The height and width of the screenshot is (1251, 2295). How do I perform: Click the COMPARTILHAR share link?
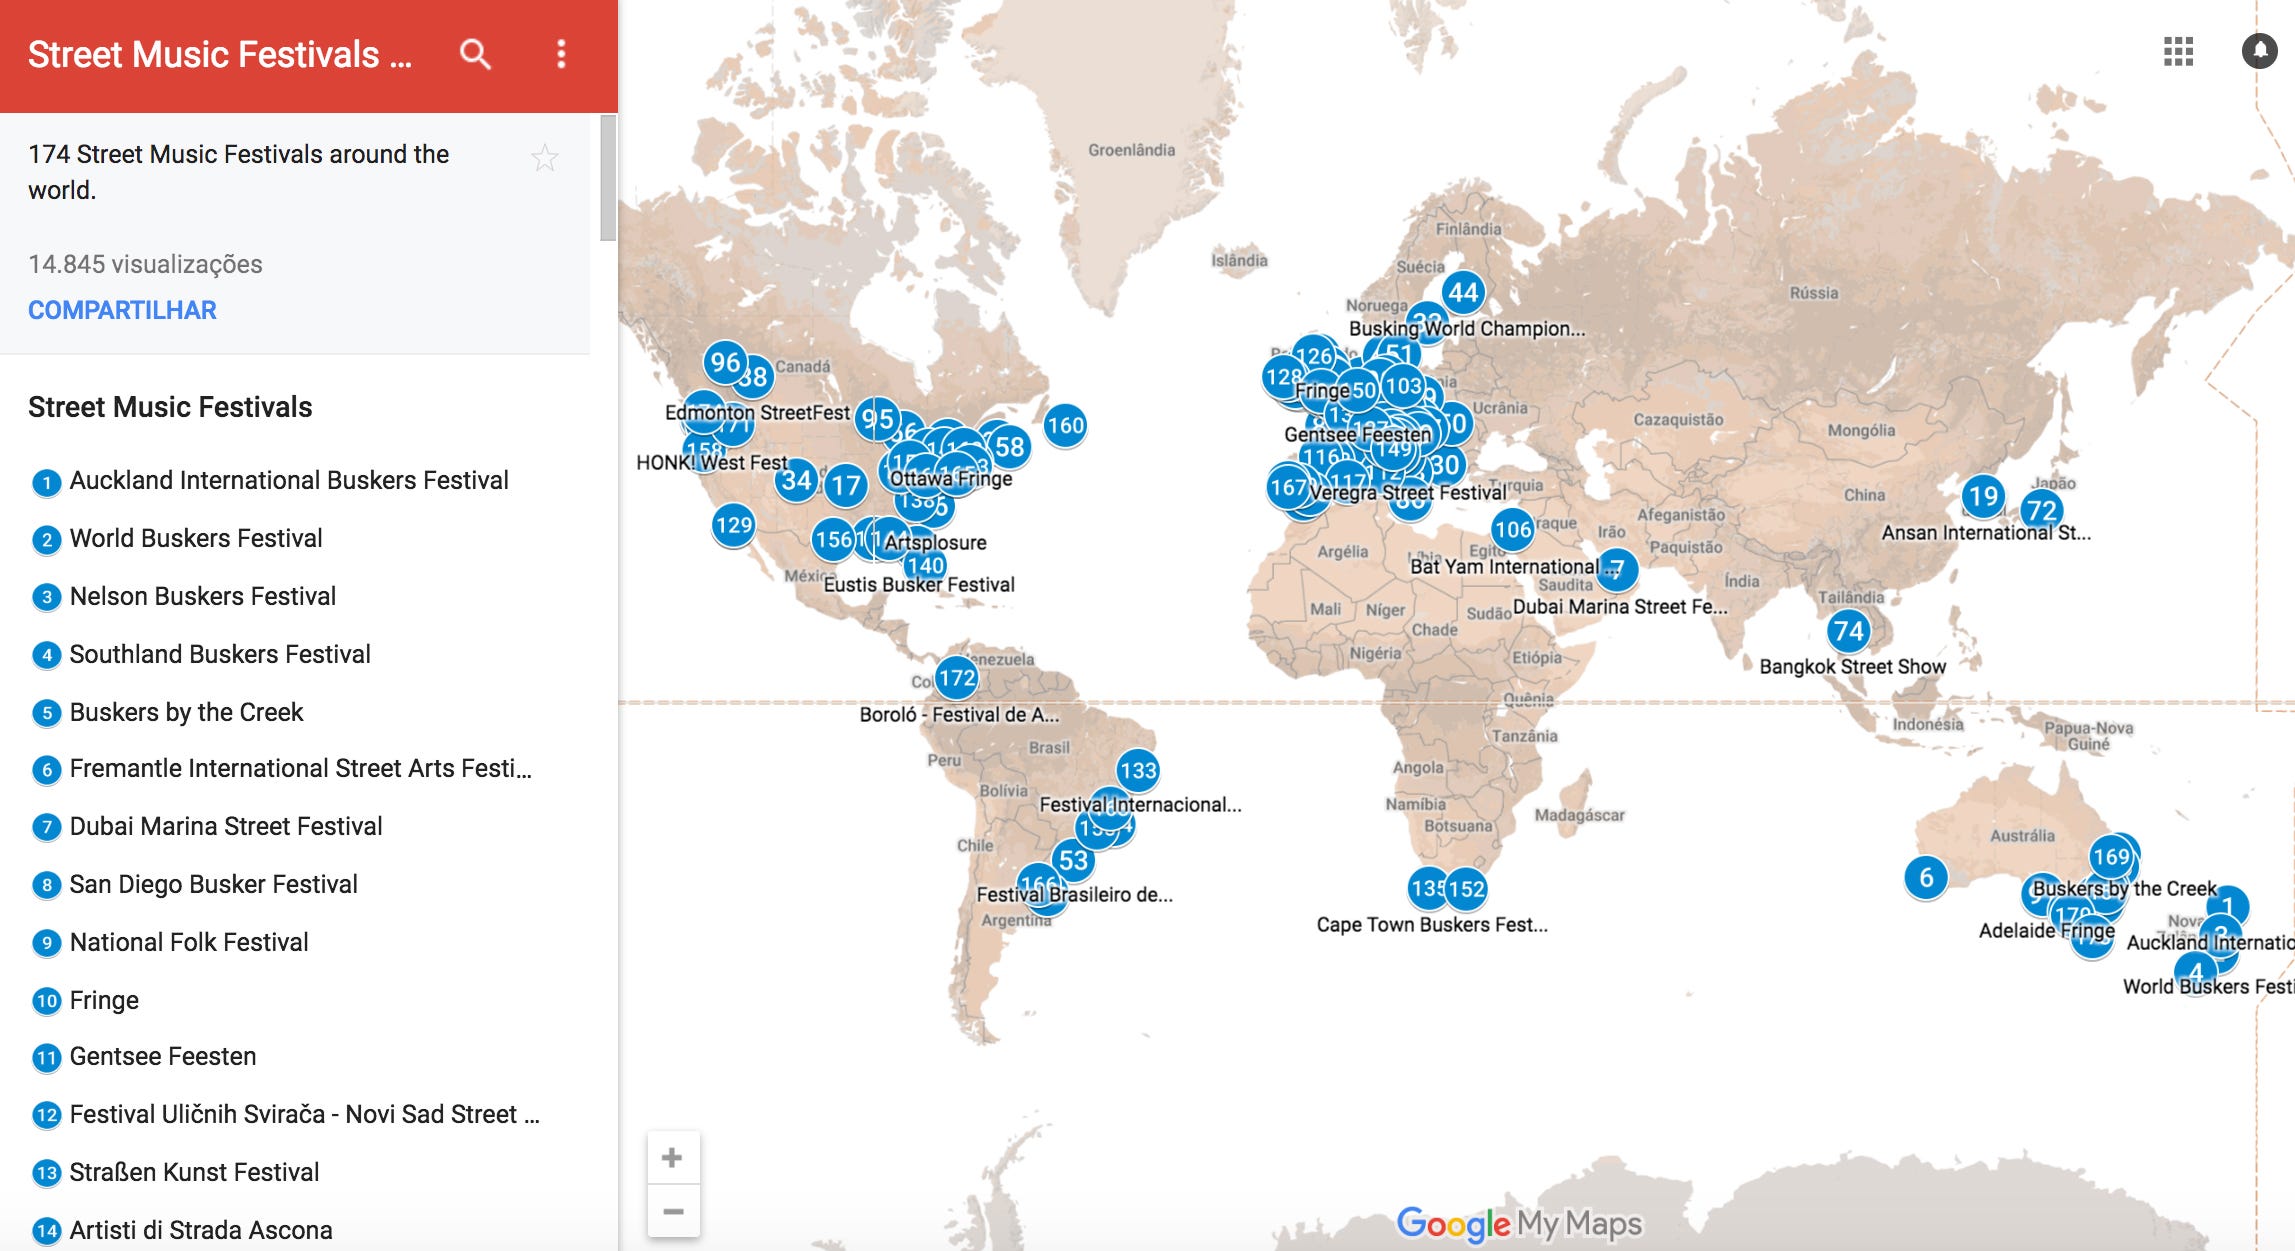pos(122,310)
